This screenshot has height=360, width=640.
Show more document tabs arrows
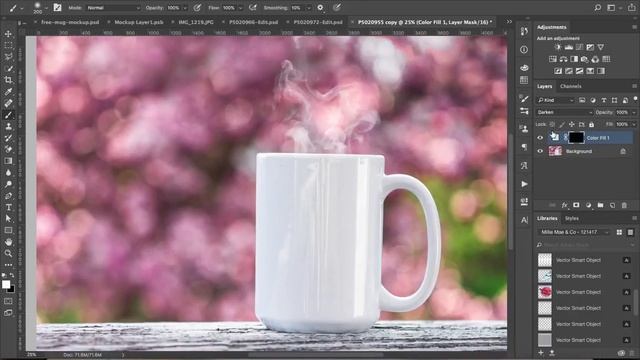point(509,22)
